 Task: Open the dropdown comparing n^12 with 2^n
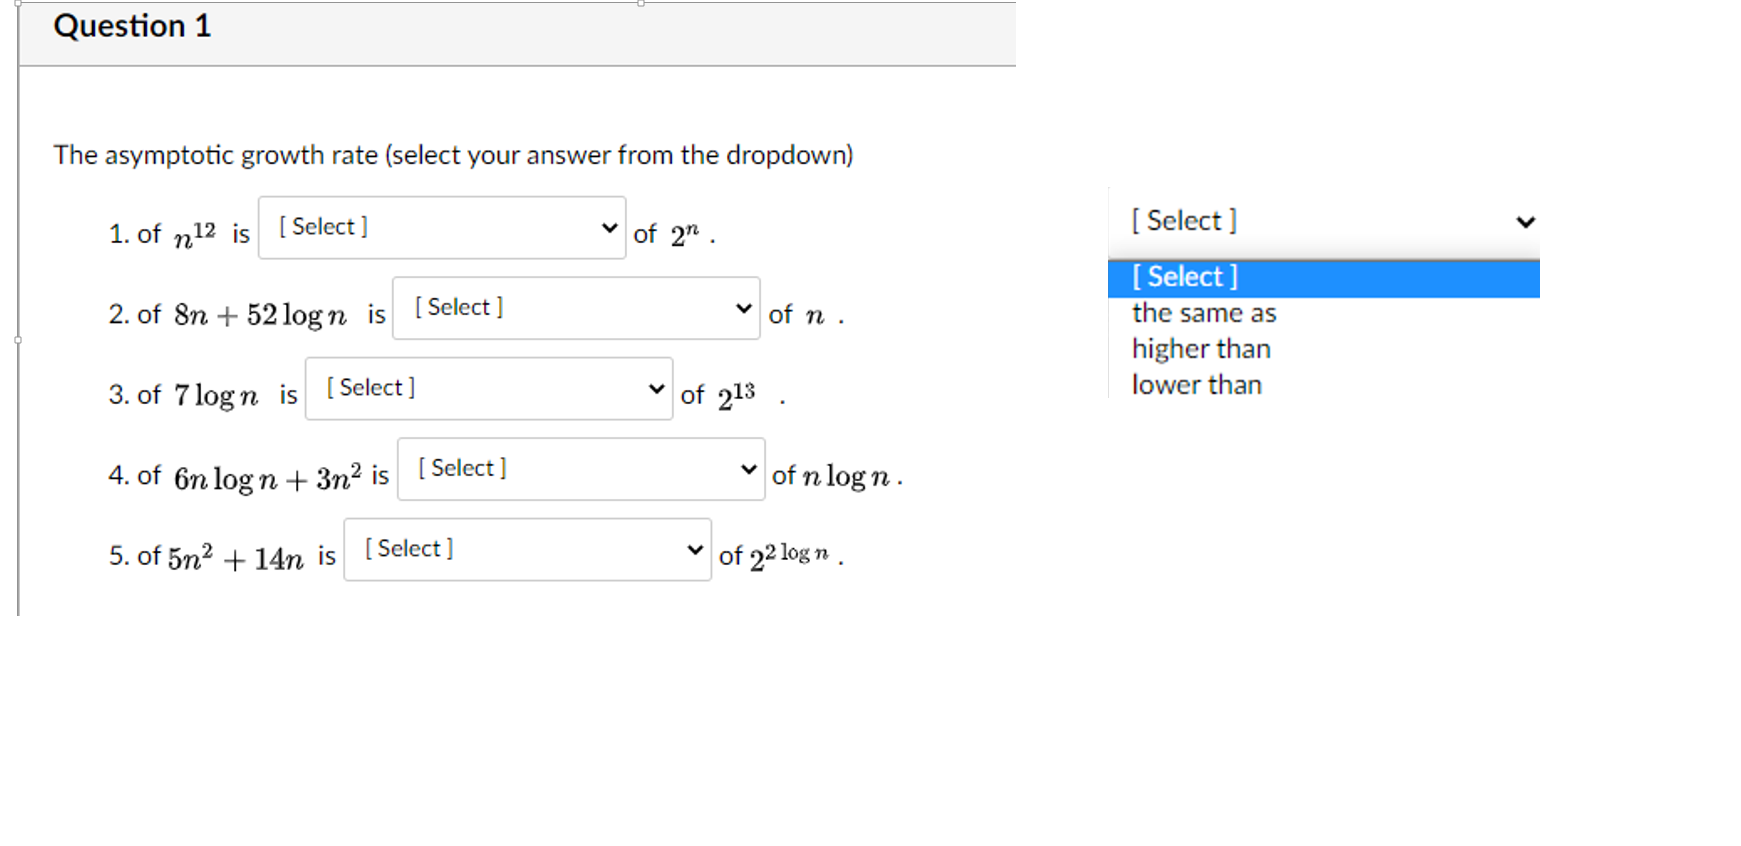point(440,228)
